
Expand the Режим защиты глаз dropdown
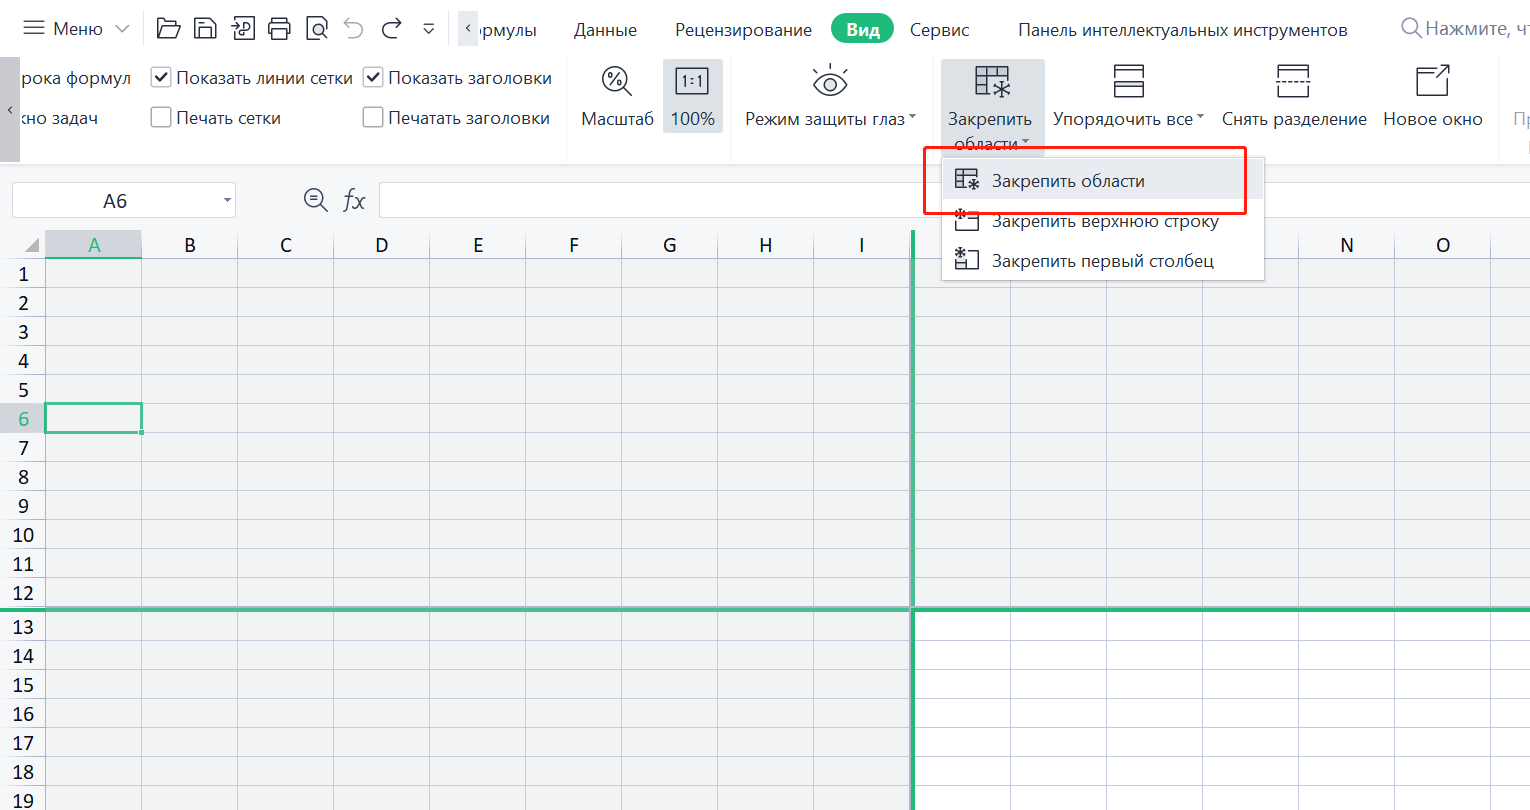coord(912,119)
